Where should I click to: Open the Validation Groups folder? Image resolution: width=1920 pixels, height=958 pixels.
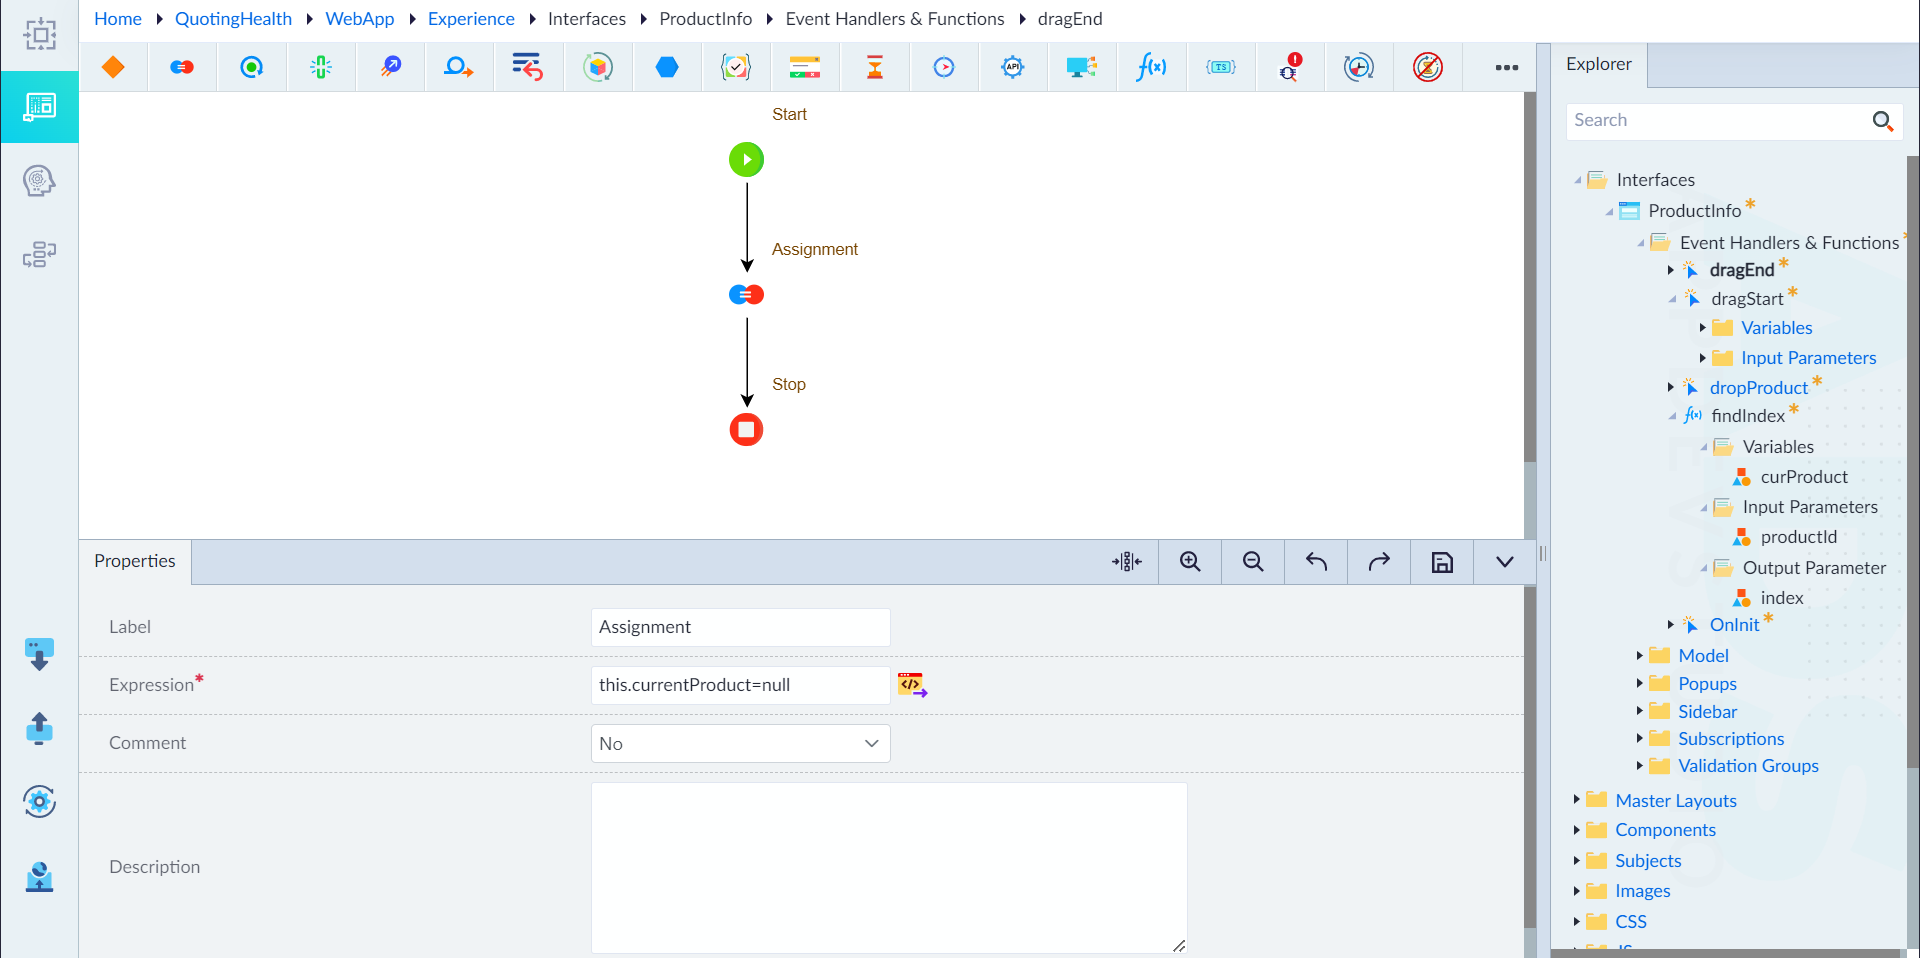click(1748, 766)
